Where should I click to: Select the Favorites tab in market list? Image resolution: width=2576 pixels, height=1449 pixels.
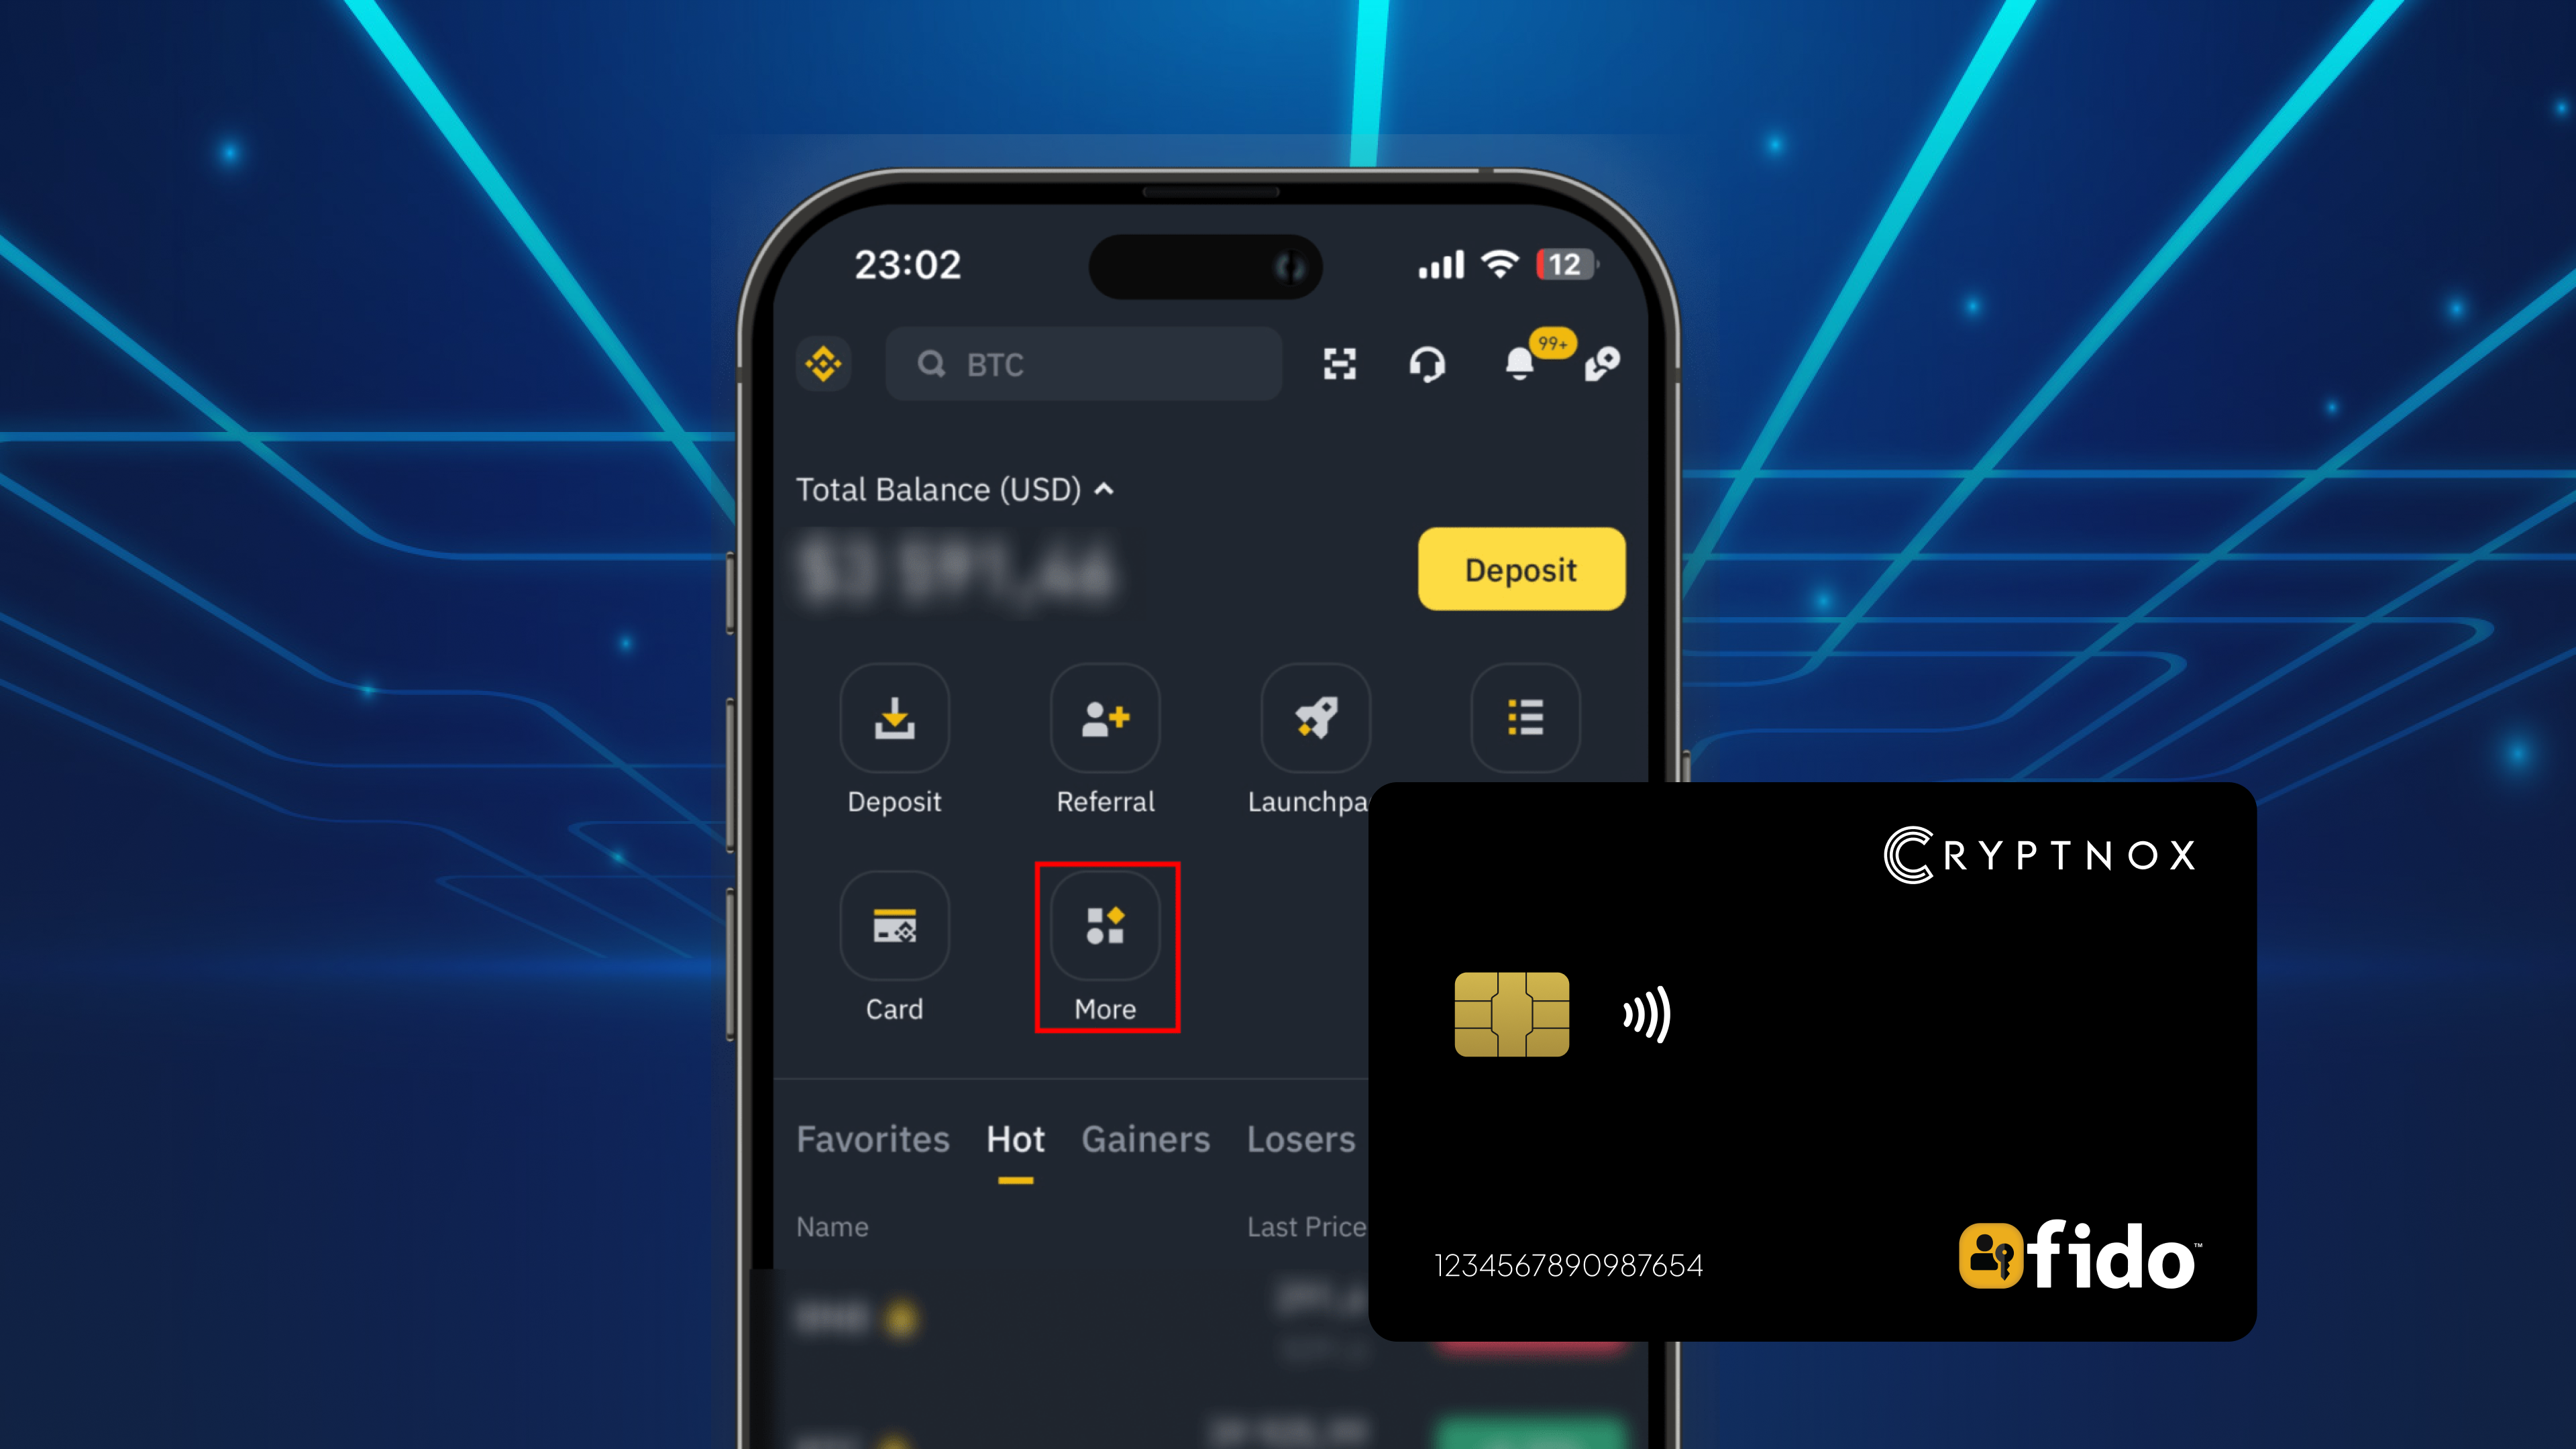pos(871,1138)
